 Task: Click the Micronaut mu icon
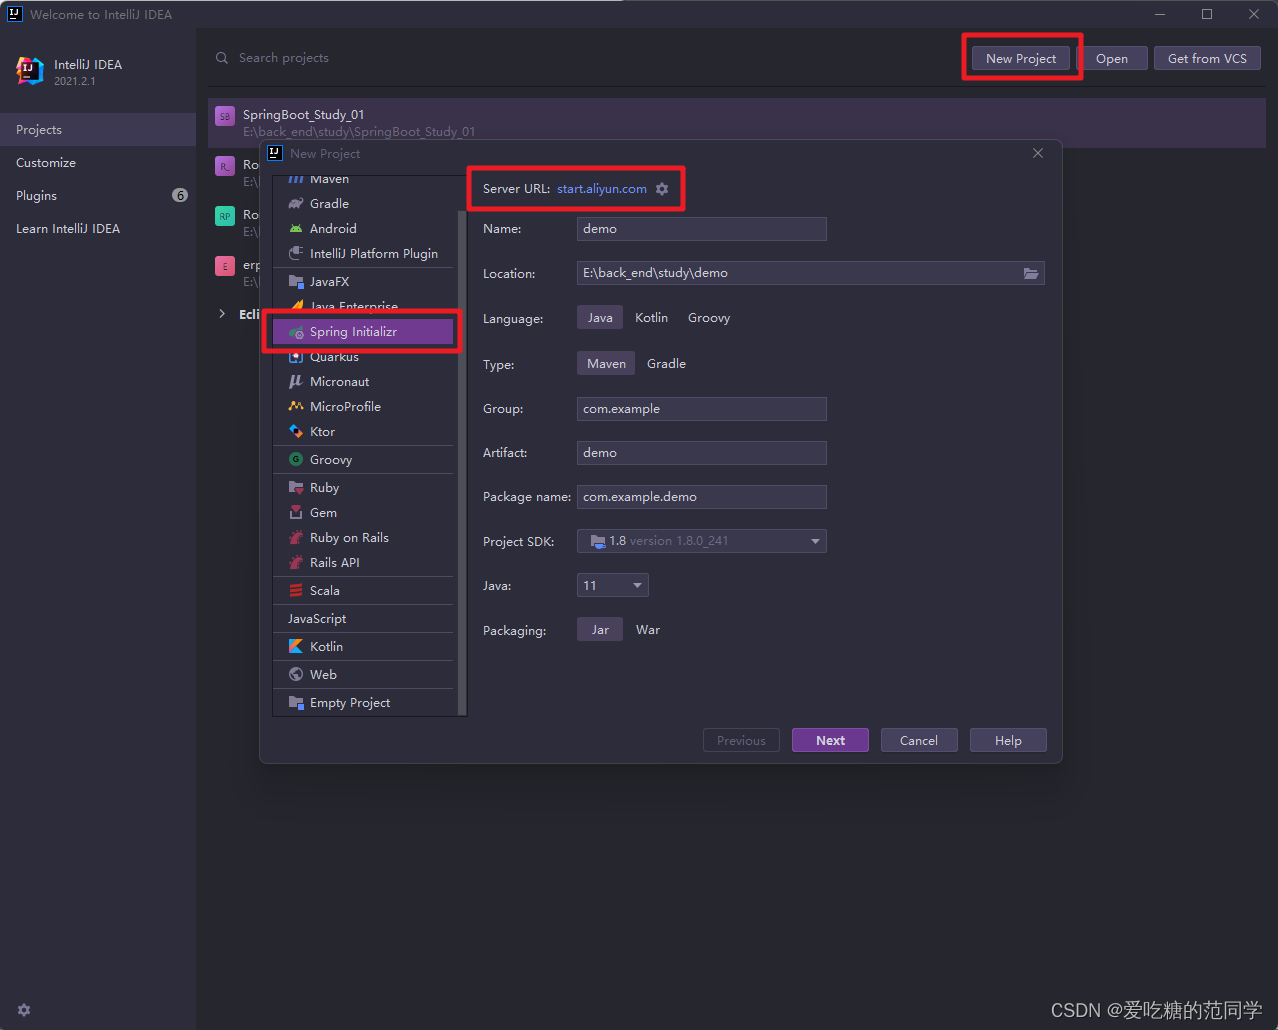tap(296, 382)
